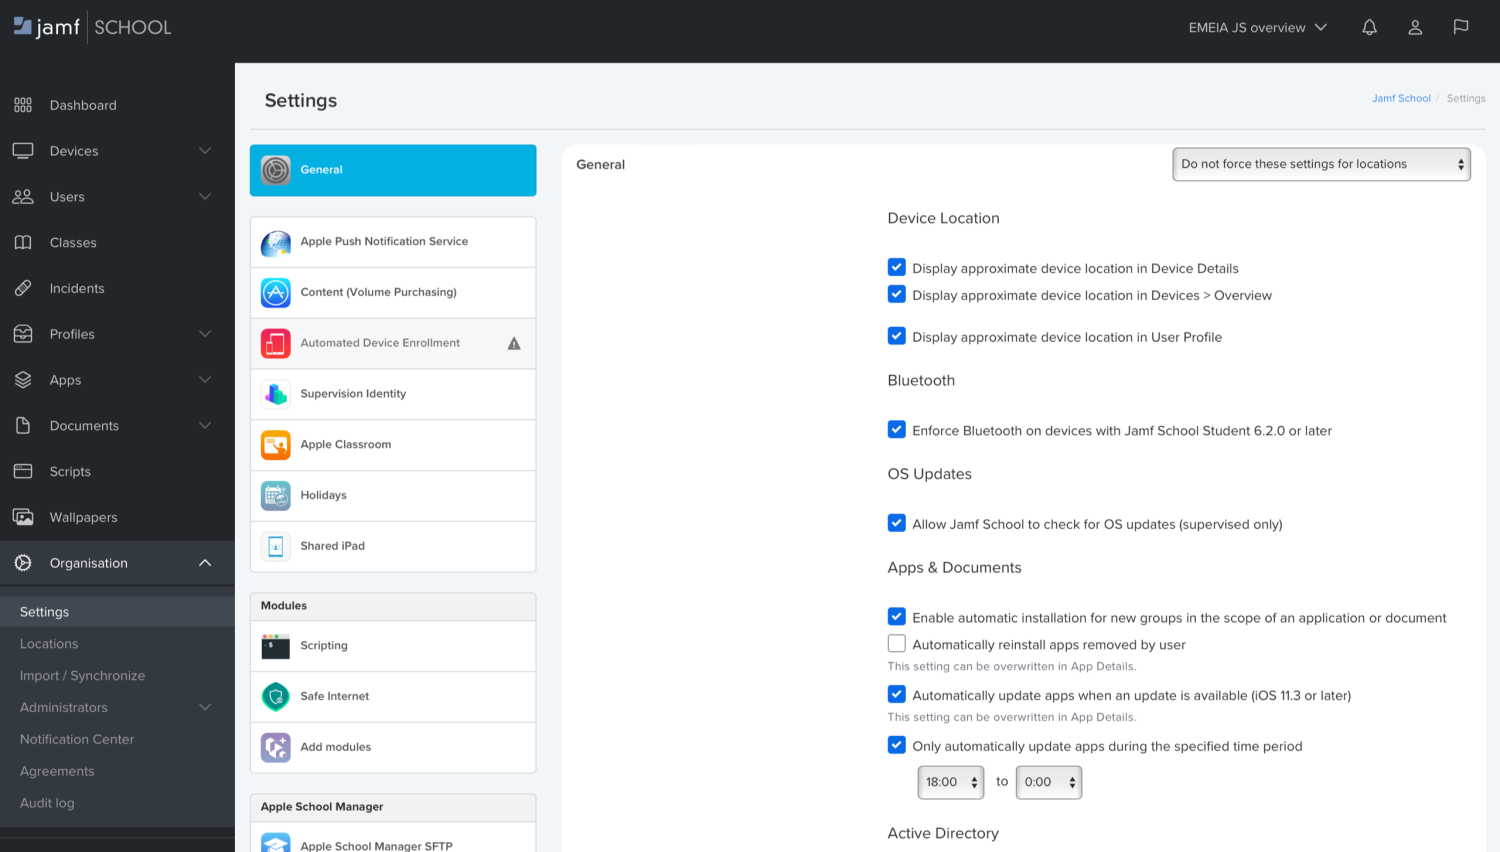Click the Holidays calendar icon
The height and width of the screenshot is (852, 1500).
coord(276,496)
